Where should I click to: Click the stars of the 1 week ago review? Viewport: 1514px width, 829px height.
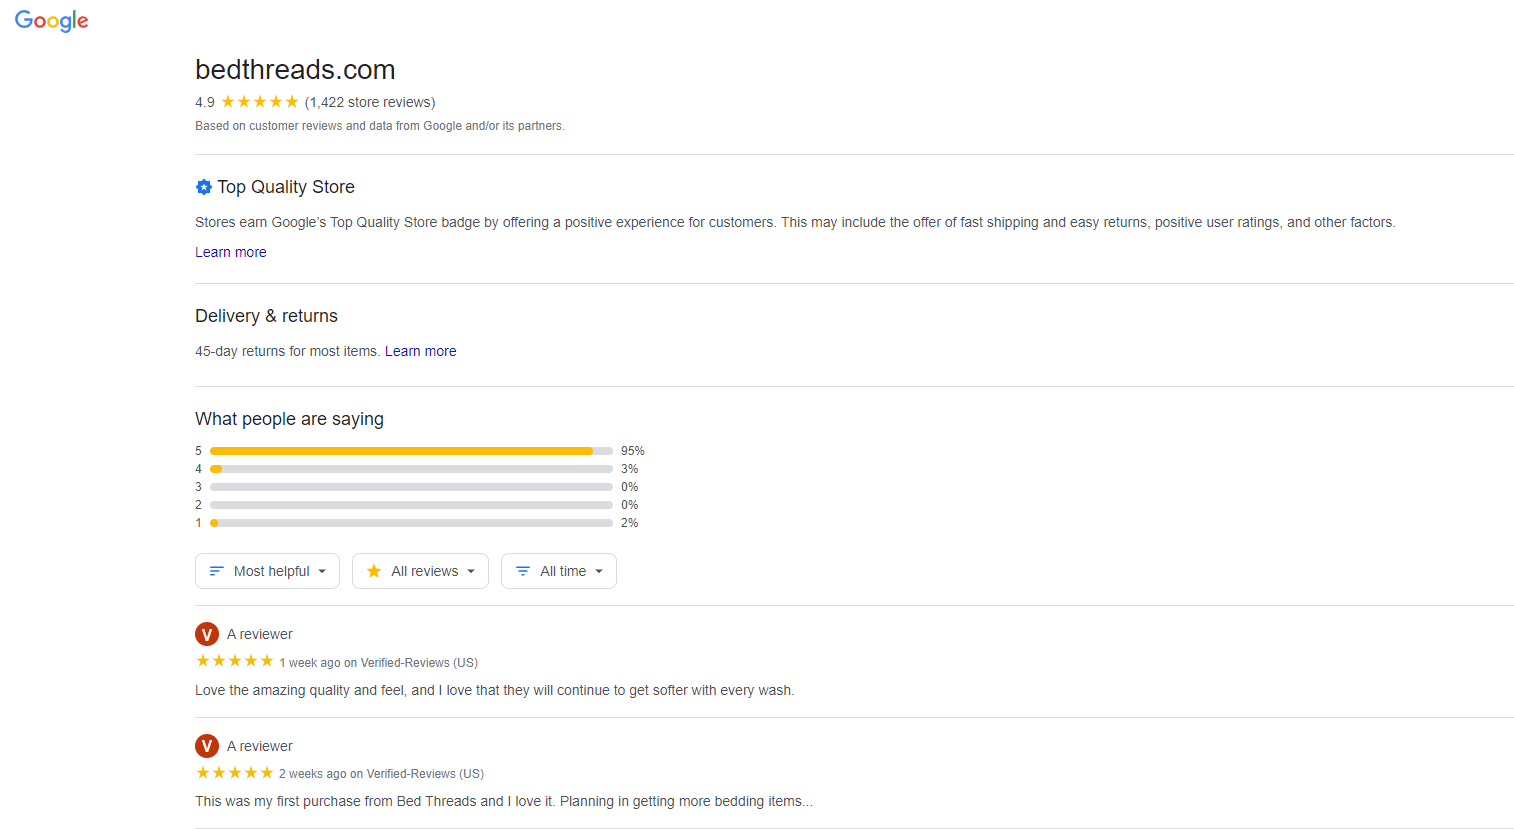[x=235, y=661]
